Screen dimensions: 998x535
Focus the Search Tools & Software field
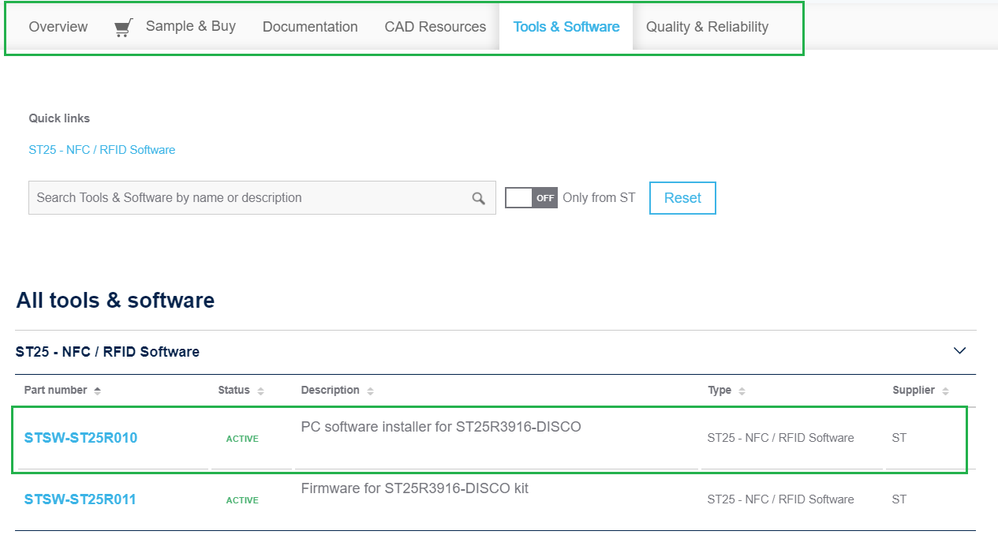click(262, 198)
